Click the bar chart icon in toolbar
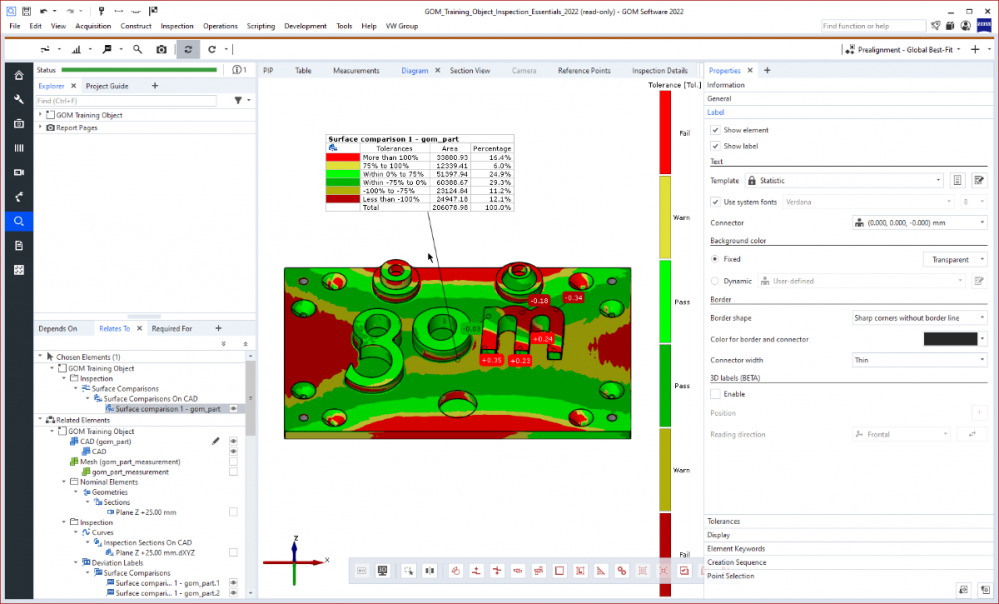Image resolution: width=999 pixels, height=604 pixels. point(76,49)
